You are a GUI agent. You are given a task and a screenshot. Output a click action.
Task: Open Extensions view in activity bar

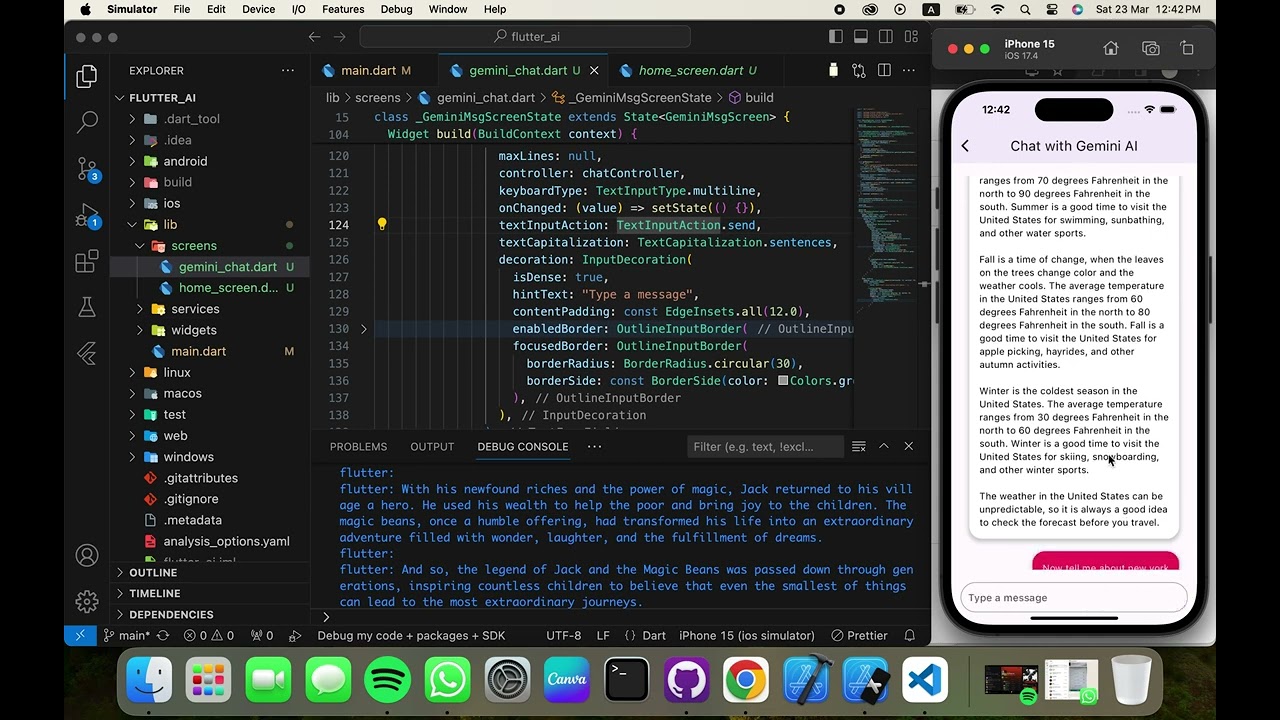[x=87, y=261]
